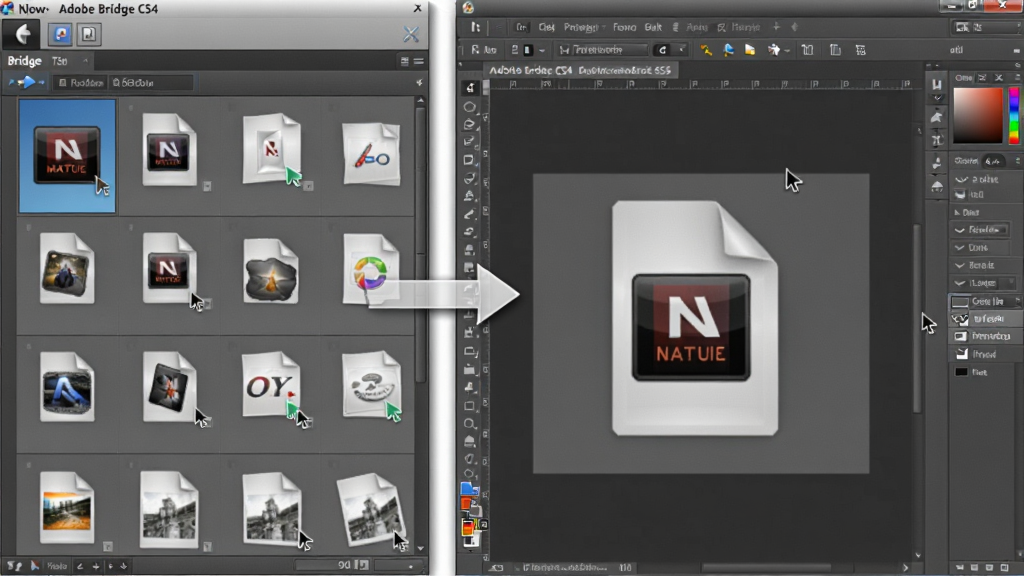Click the Photoshop application icon in title bar
1024x576 pixels.
point(468,8)
